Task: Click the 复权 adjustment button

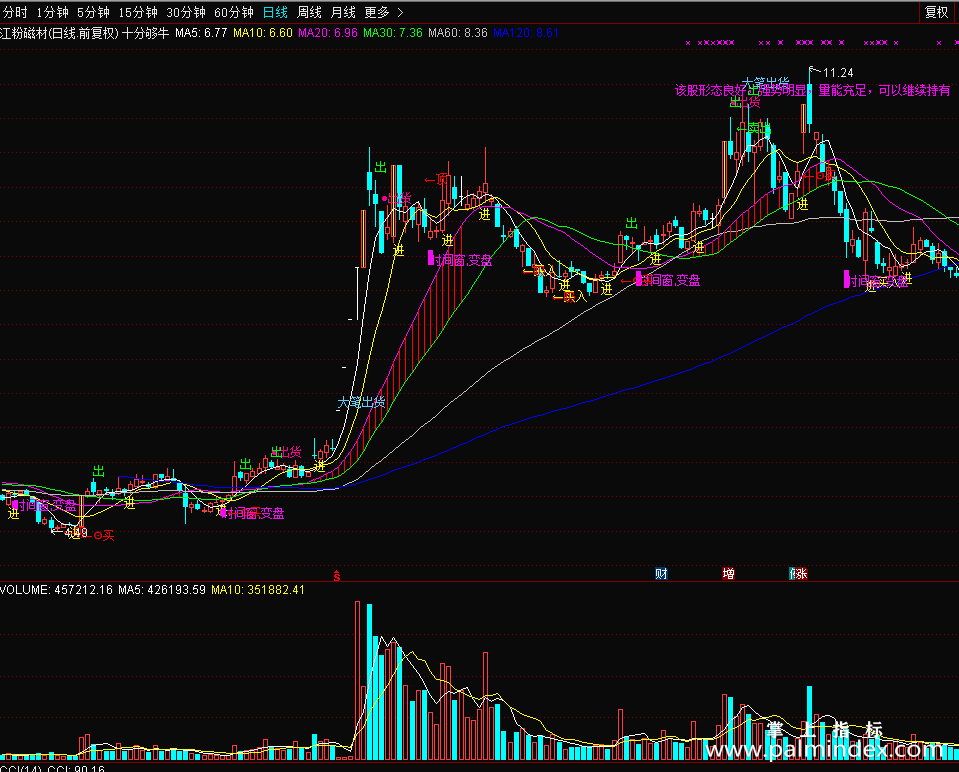Action: [936, 12]
